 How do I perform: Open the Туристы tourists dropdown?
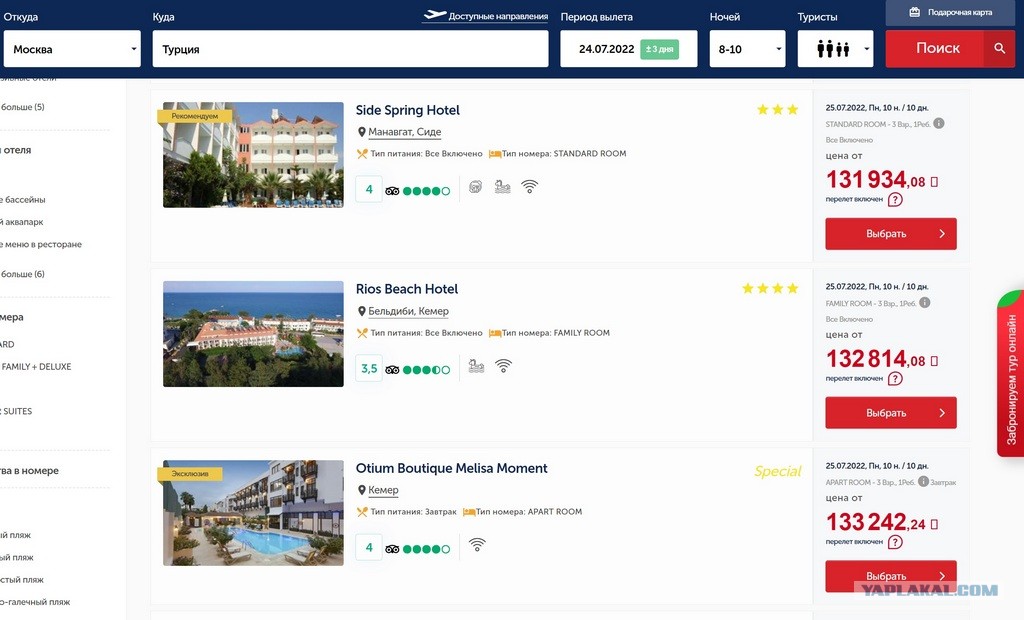[x=835, y=48]
